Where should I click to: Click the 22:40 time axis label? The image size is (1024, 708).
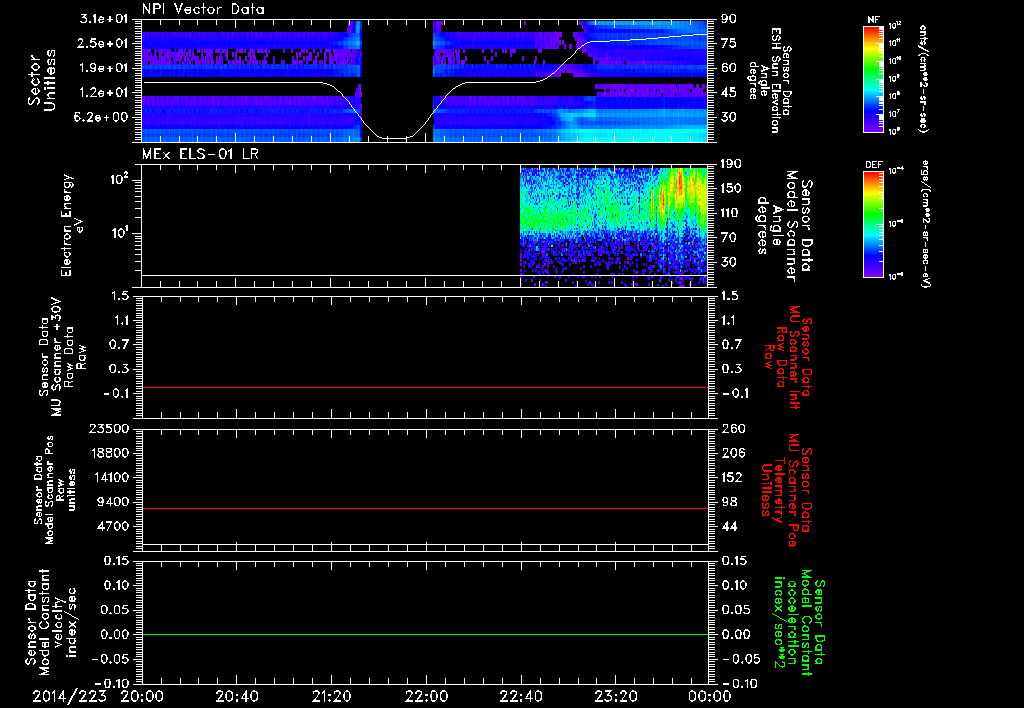(520, 696)
